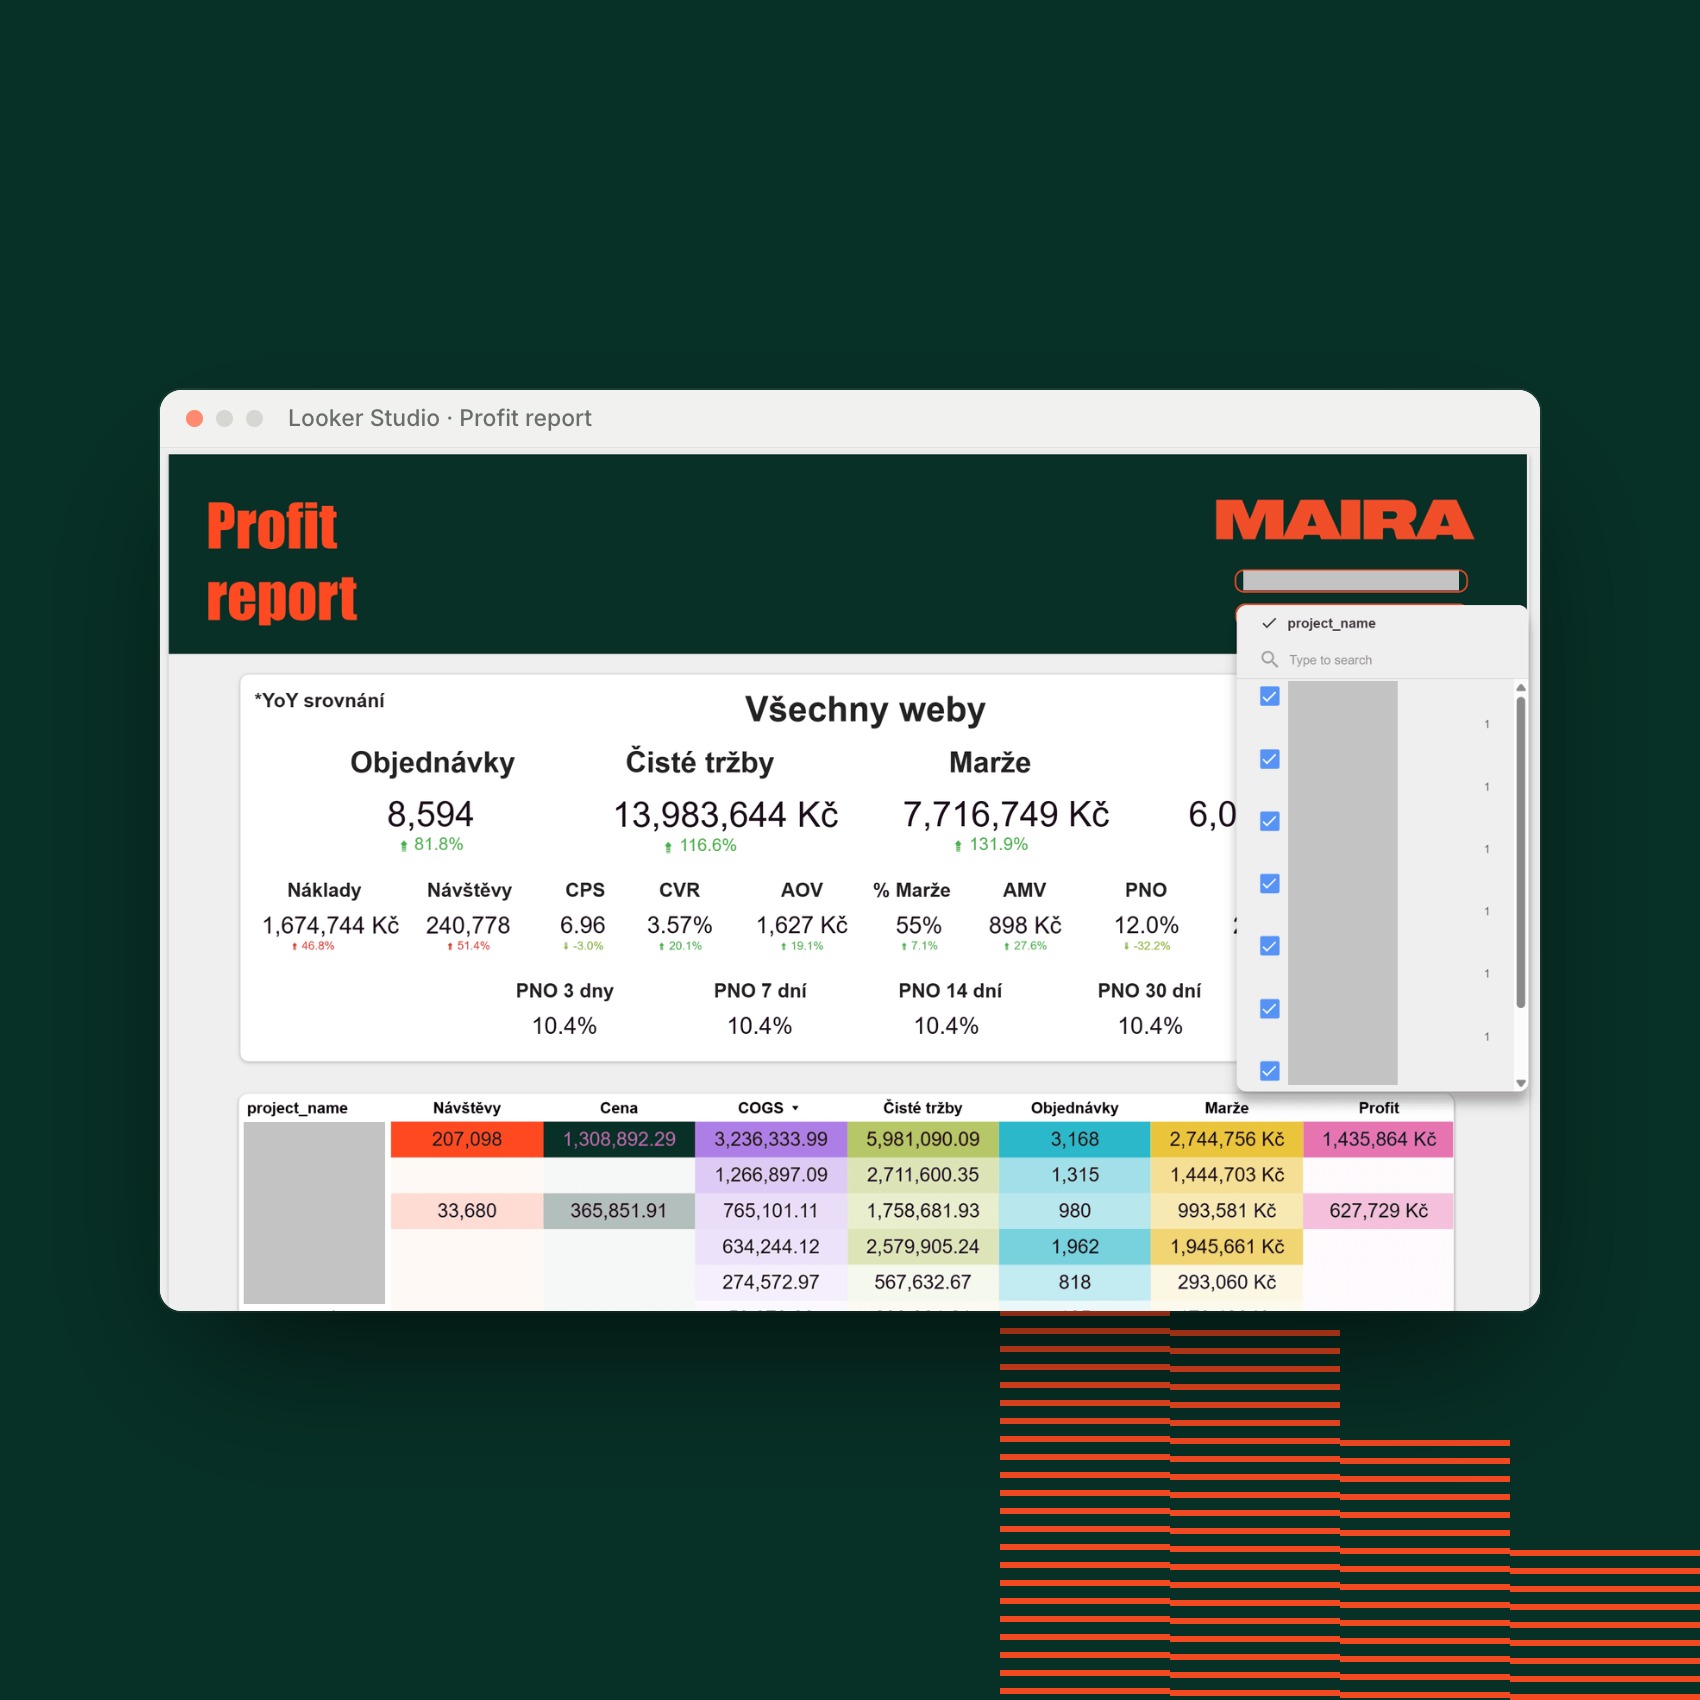
Task: Click the Profit cell 627,729 Kč
Action: (x=1379, y=1211)
